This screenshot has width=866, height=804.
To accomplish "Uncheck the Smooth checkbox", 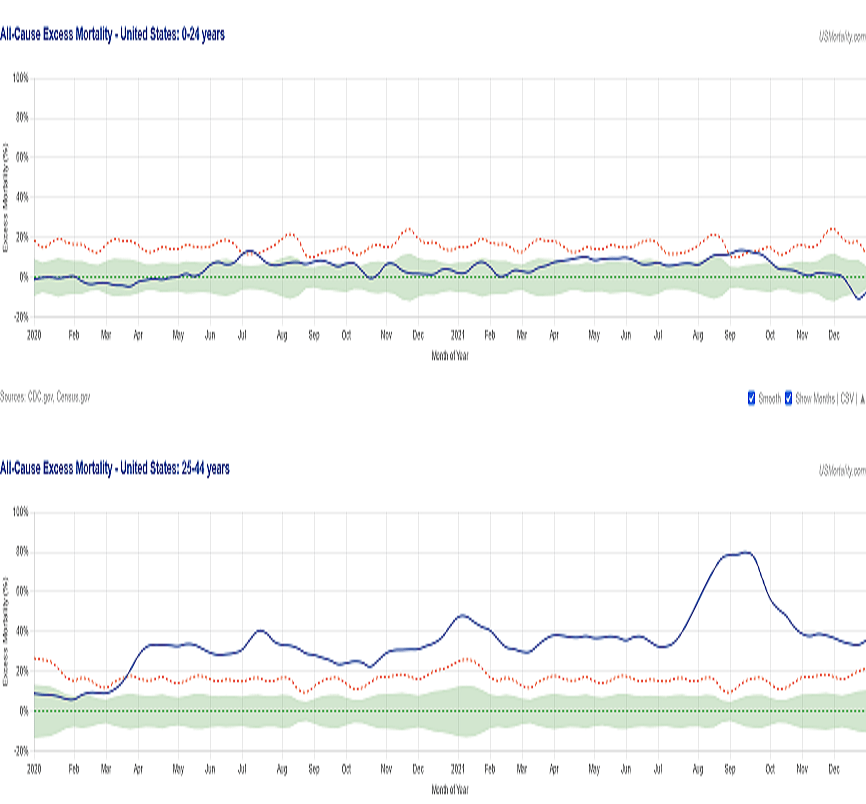I will pos(752,398).
